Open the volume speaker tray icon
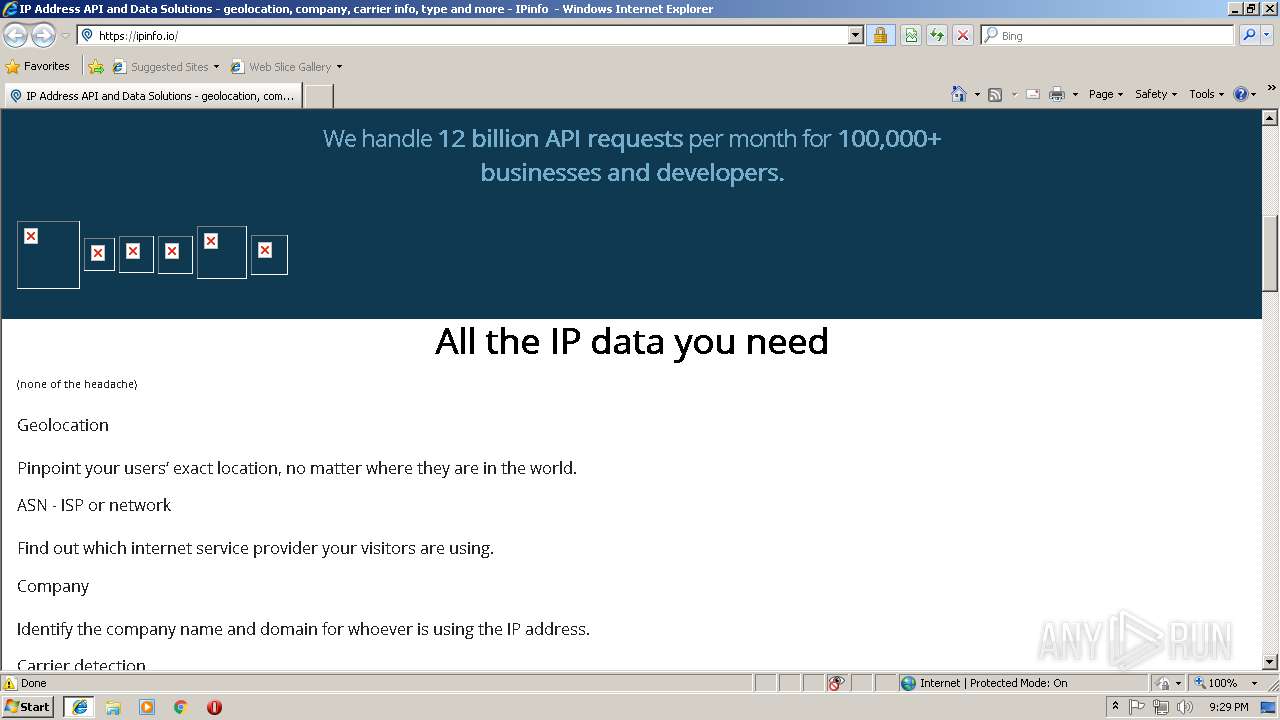This screenshot has height=720, width=1280. tap(1185, 707)
